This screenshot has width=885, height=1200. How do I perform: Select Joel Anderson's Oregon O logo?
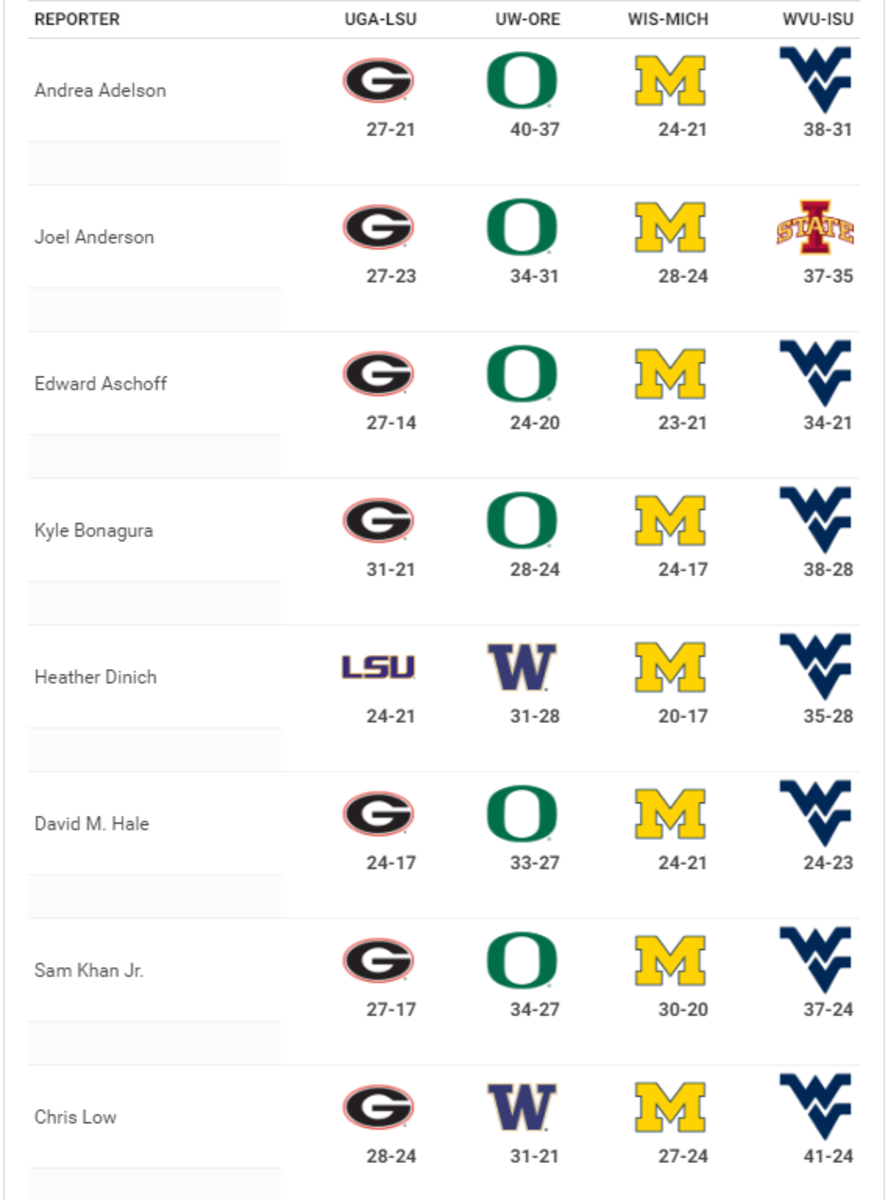521,228
